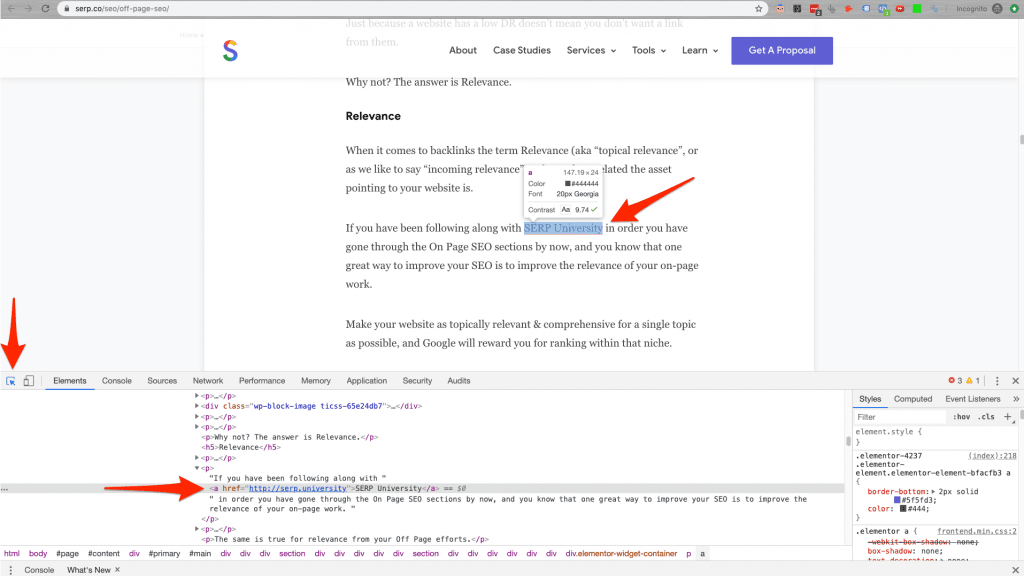Switch to the Sources tab

[x=162, y=381]
